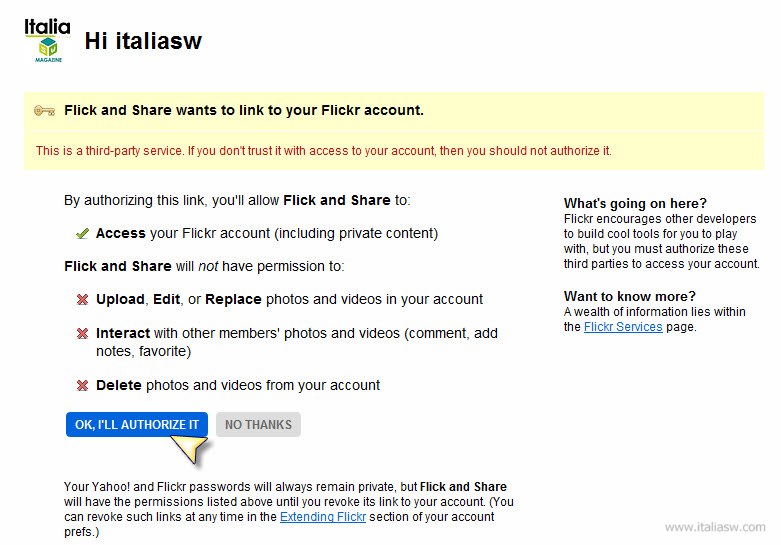Open the Flickr Services link
The image size is (781, 545).
(623, 327)
